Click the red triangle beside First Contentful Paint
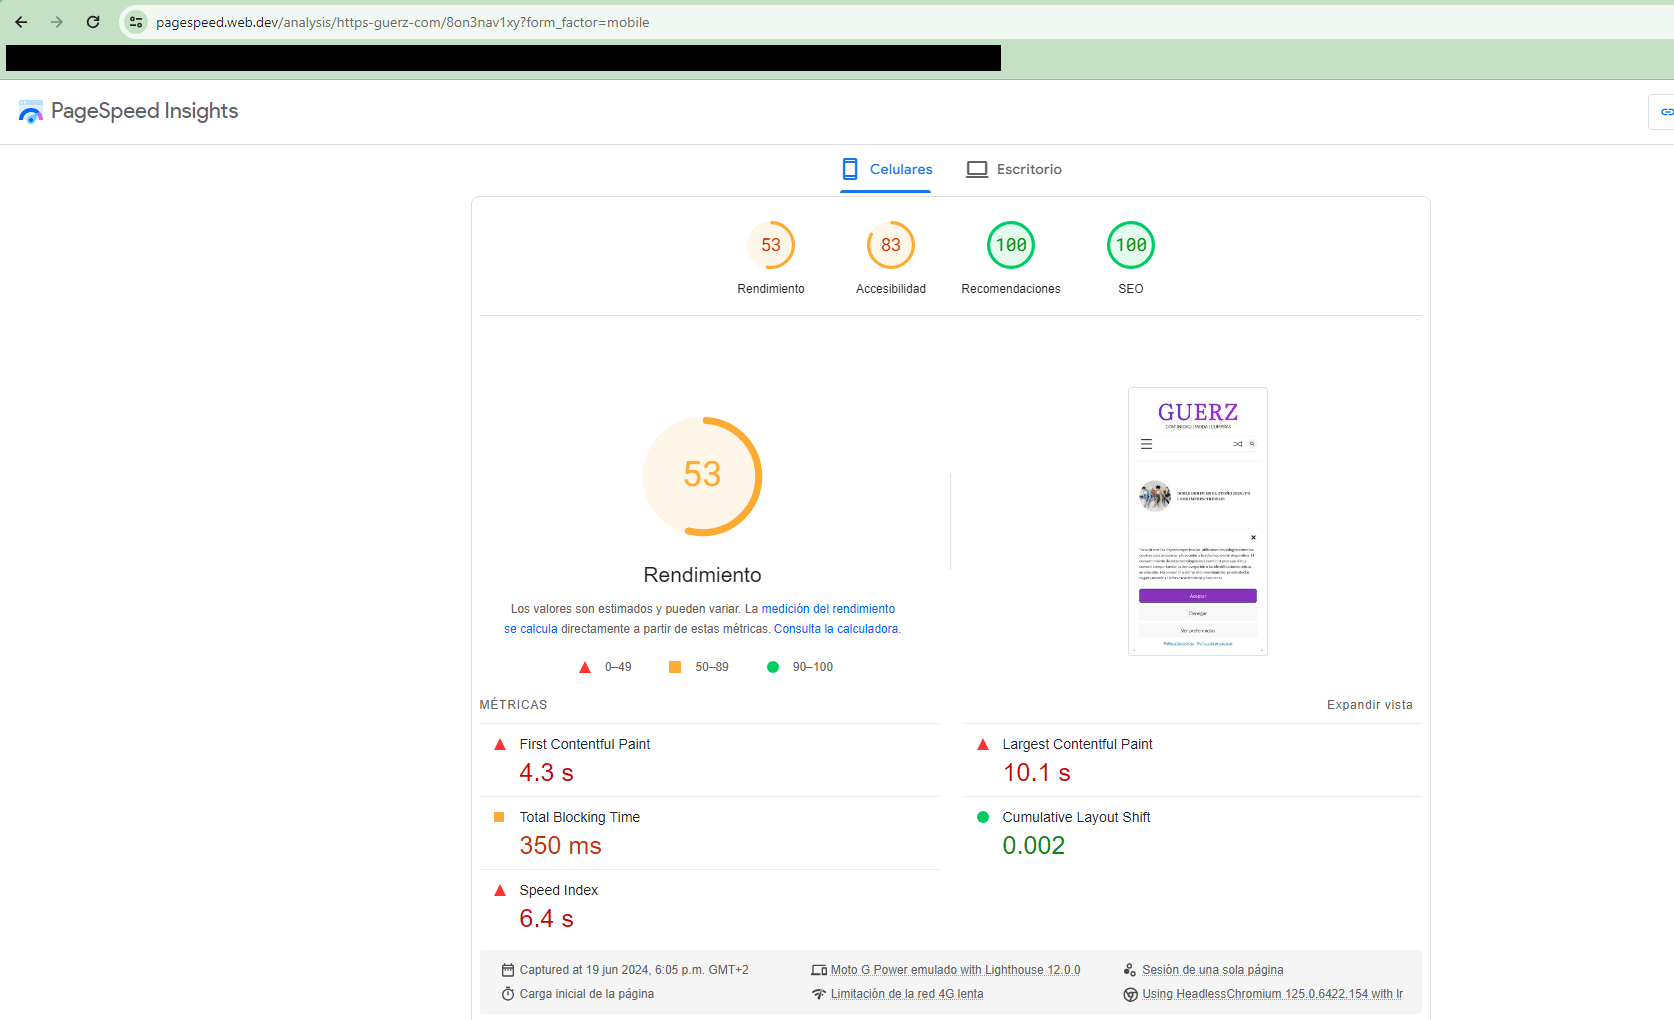Screen dimensions: 1674x1020 [500, 744]
